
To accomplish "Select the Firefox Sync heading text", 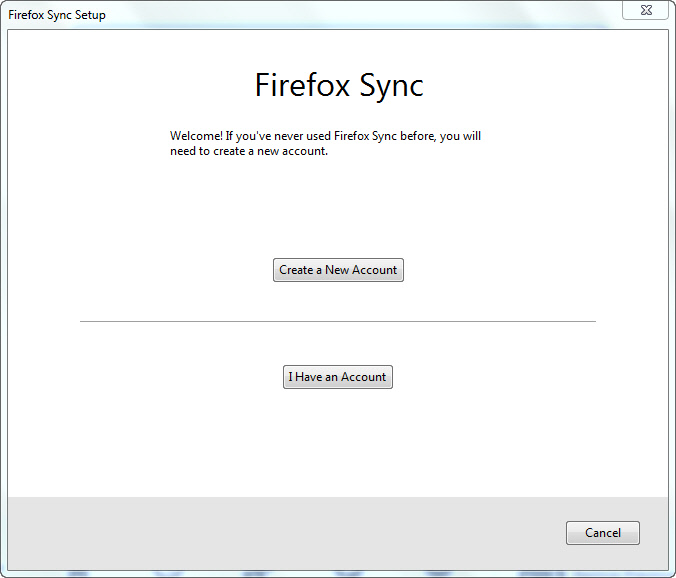I will pyautogui.click(x=339, y=86).
